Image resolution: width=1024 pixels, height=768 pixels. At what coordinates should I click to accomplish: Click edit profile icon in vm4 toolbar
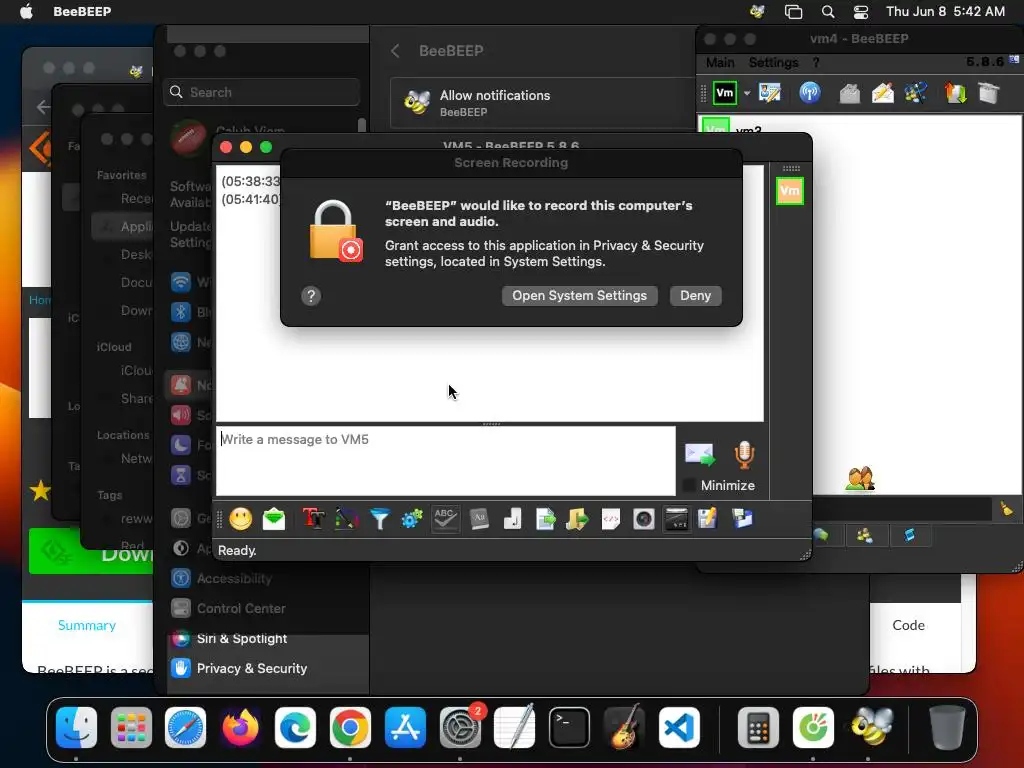tap(770, 93)
